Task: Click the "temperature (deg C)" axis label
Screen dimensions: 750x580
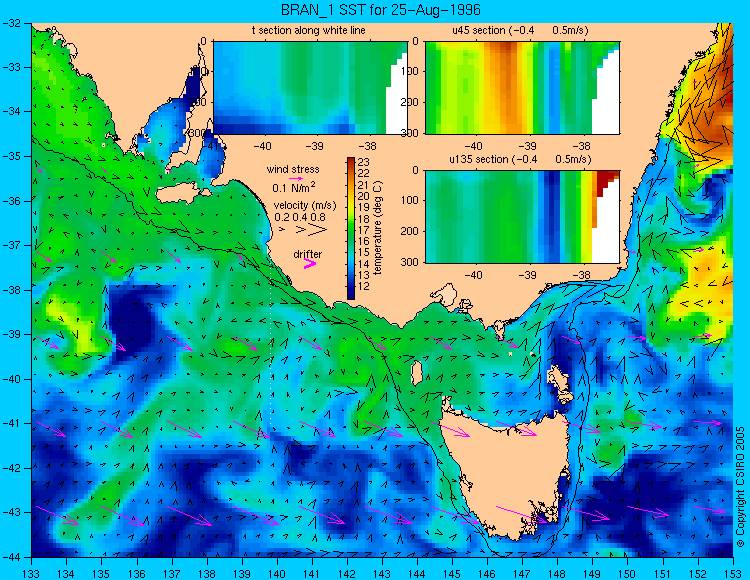Action: pyautogui.click(x=378, y=228)
